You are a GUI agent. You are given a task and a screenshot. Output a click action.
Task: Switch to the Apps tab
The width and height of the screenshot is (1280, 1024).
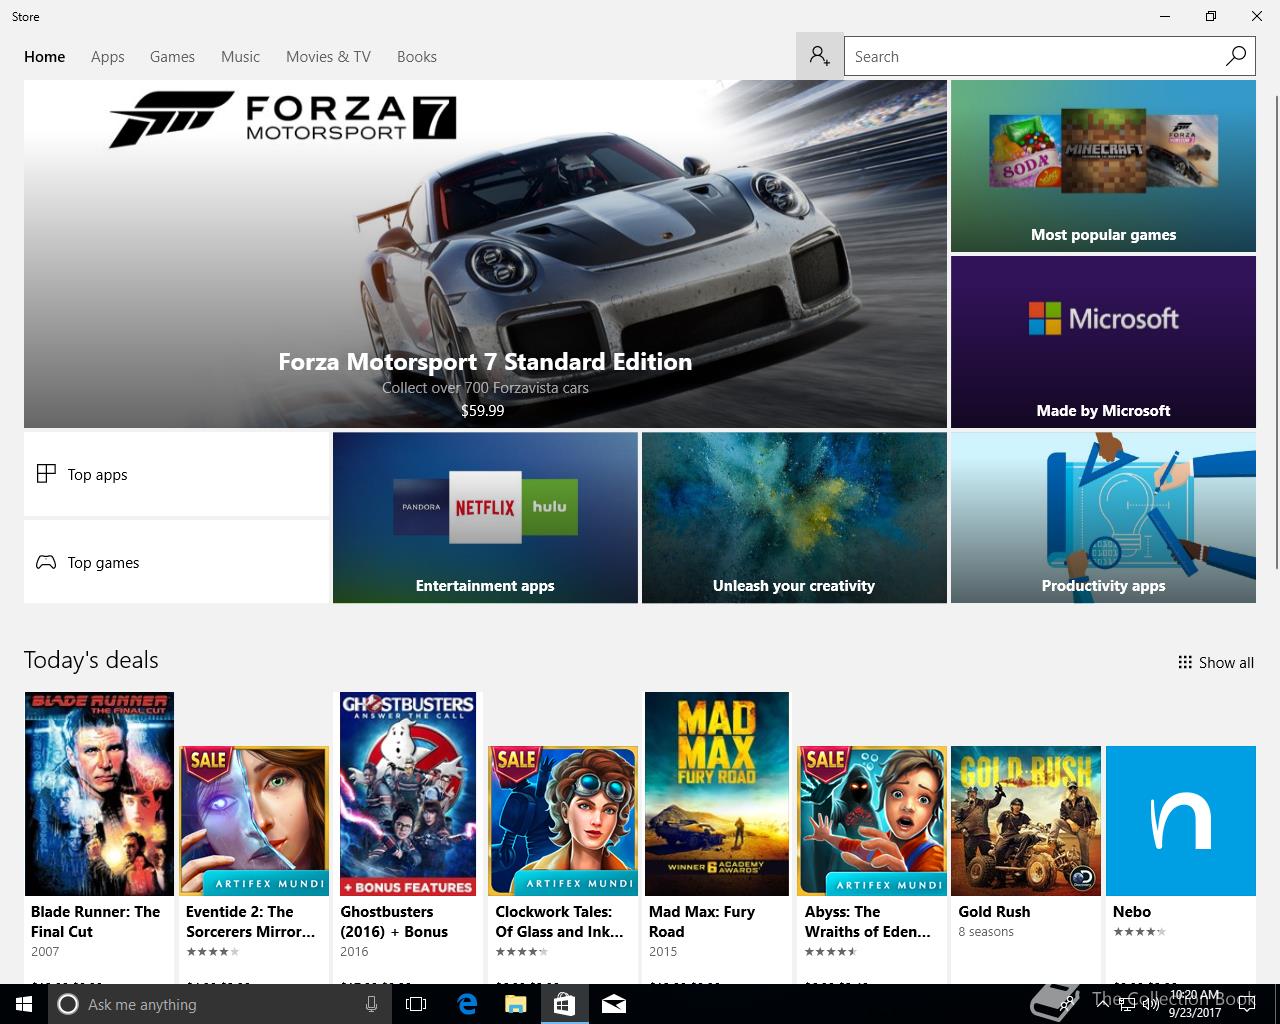(108, 57)
